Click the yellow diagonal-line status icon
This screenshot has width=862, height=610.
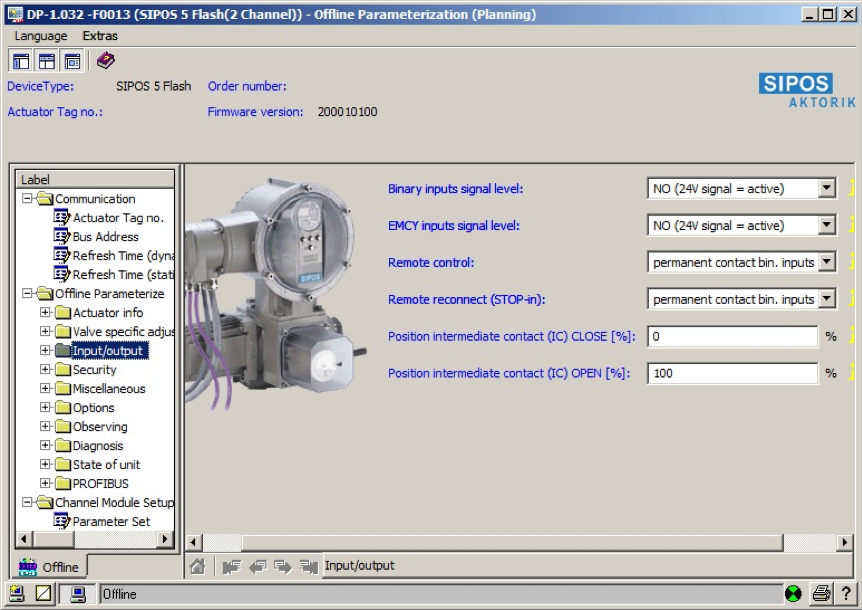point(43,594)
